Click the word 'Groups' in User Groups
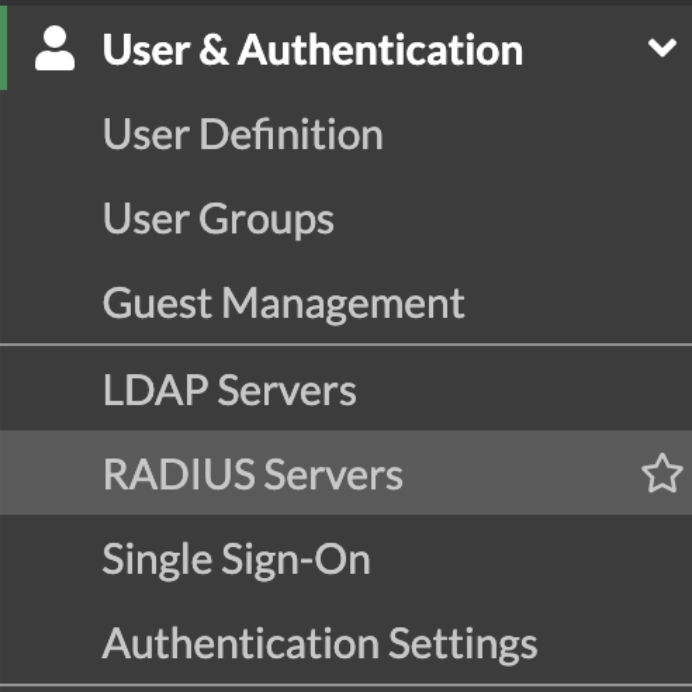Viewport: 692px width, 692px height. (x=266, y=219)
